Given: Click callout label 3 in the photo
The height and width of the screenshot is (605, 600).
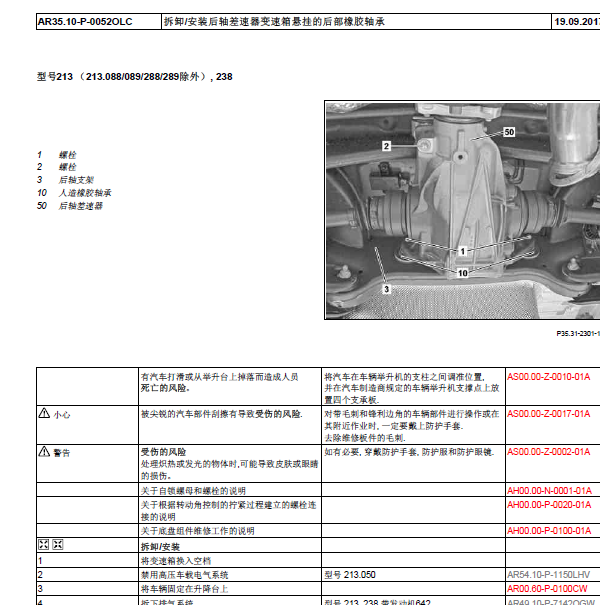Looking at the screenshot, I should pos(386,289).
